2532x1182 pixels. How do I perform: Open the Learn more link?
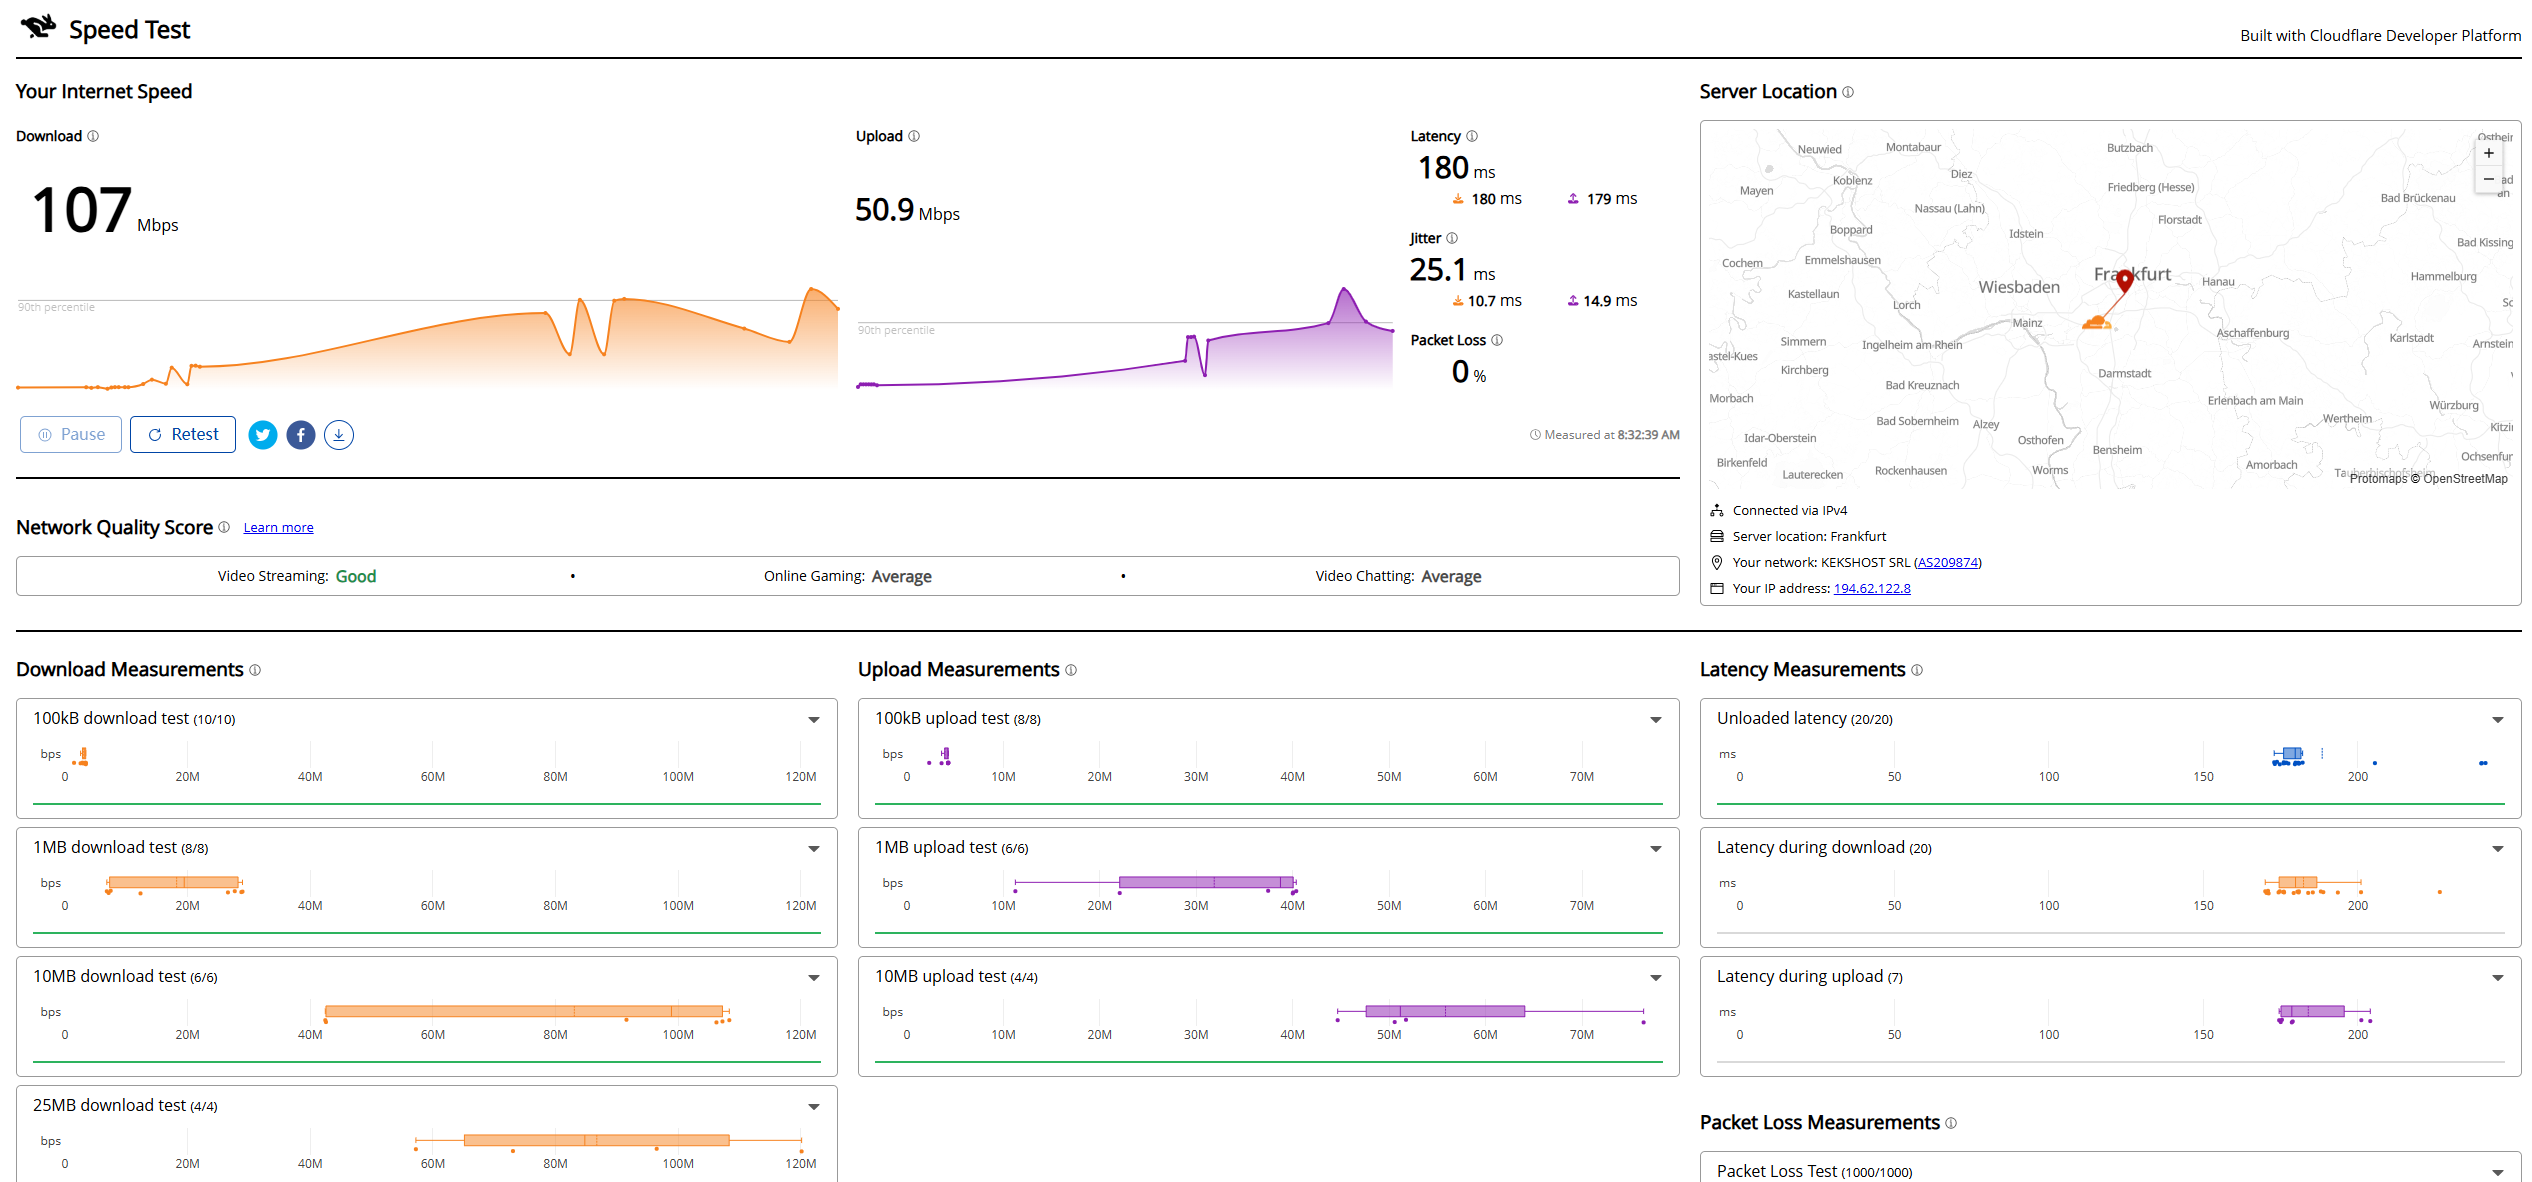click(x=278, y=528)
